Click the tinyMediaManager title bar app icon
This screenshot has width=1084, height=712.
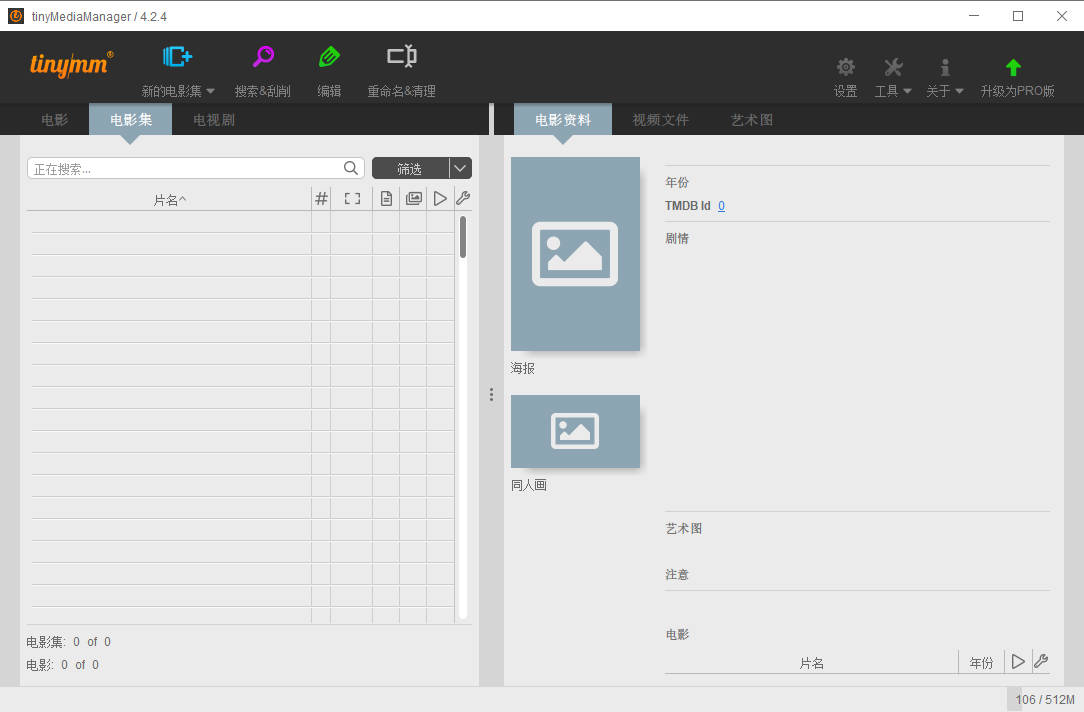pyautogui.click(x=16, y=16)
